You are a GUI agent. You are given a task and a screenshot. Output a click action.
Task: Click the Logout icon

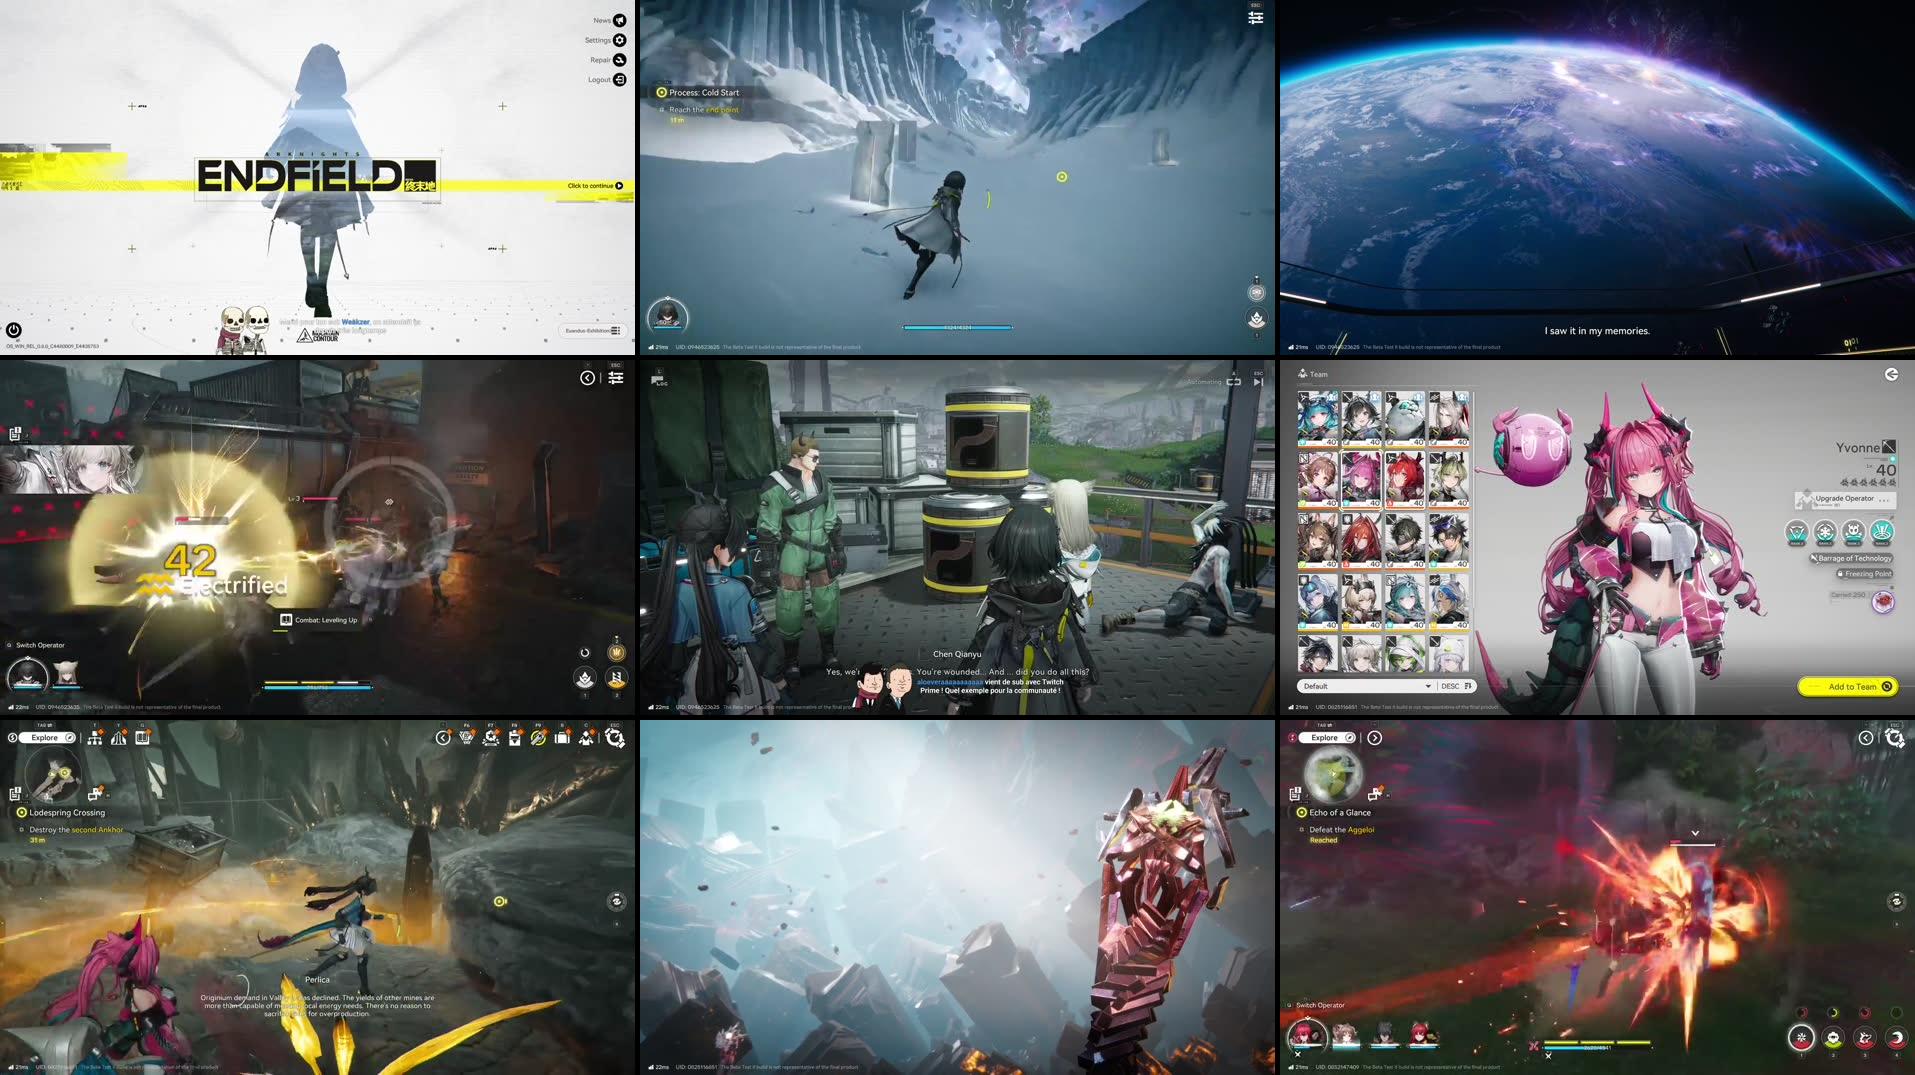(618, 79)
